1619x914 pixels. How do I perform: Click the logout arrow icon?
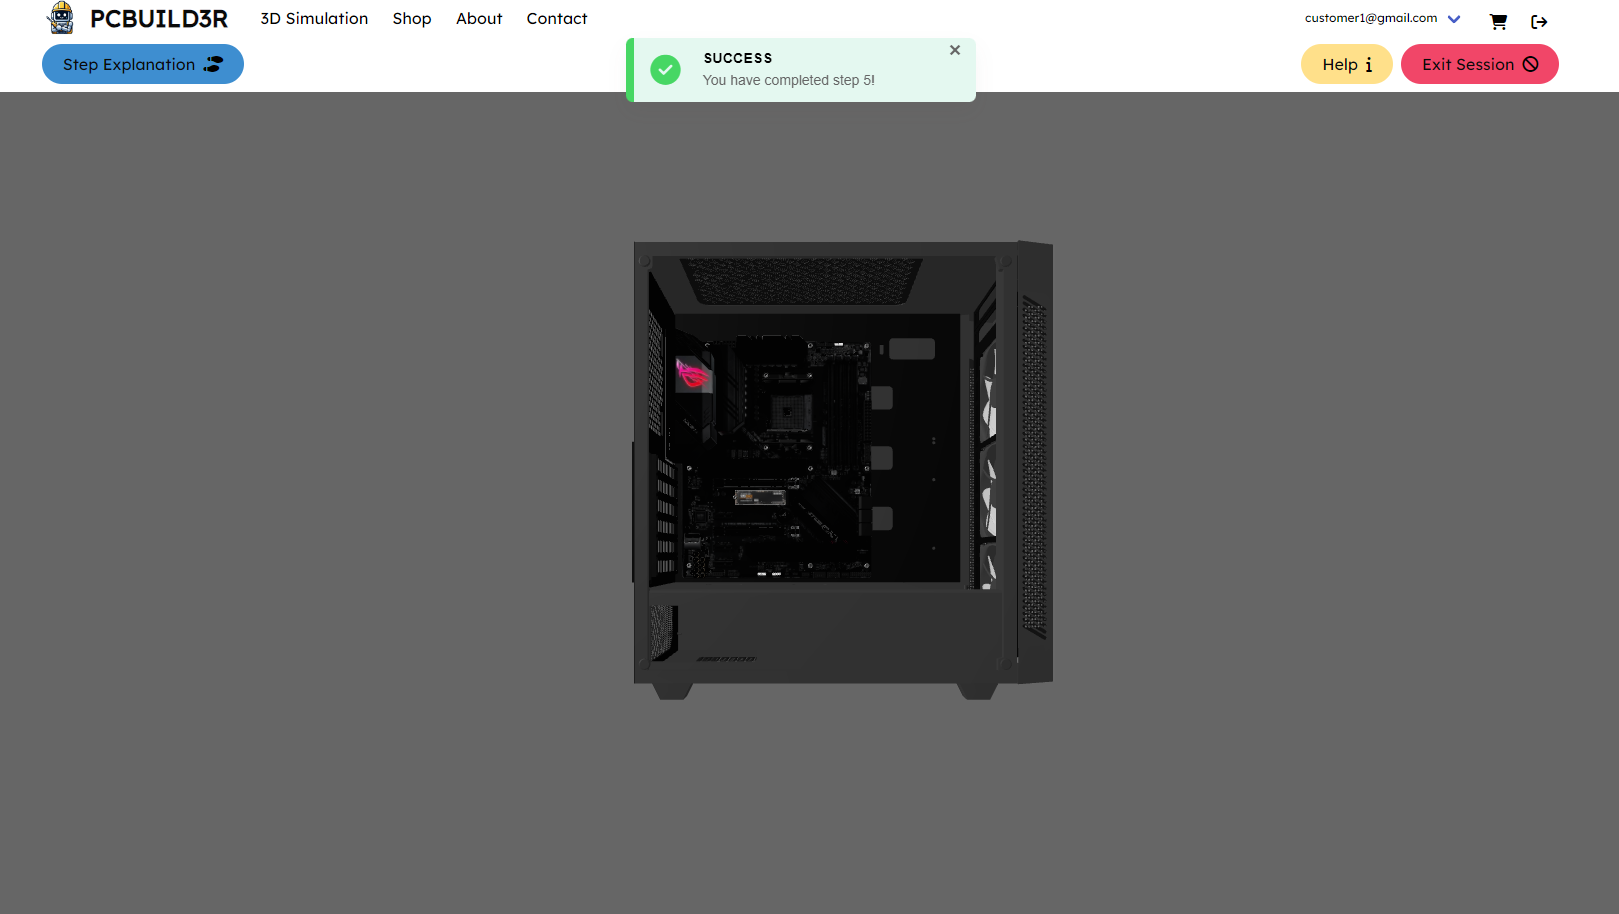1539,21
